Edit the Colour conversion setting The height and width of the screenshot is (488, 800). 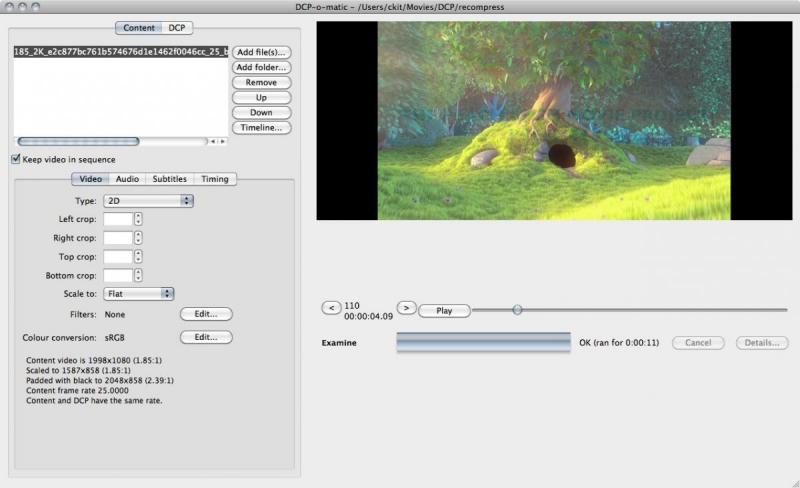(x=206, y=338)
